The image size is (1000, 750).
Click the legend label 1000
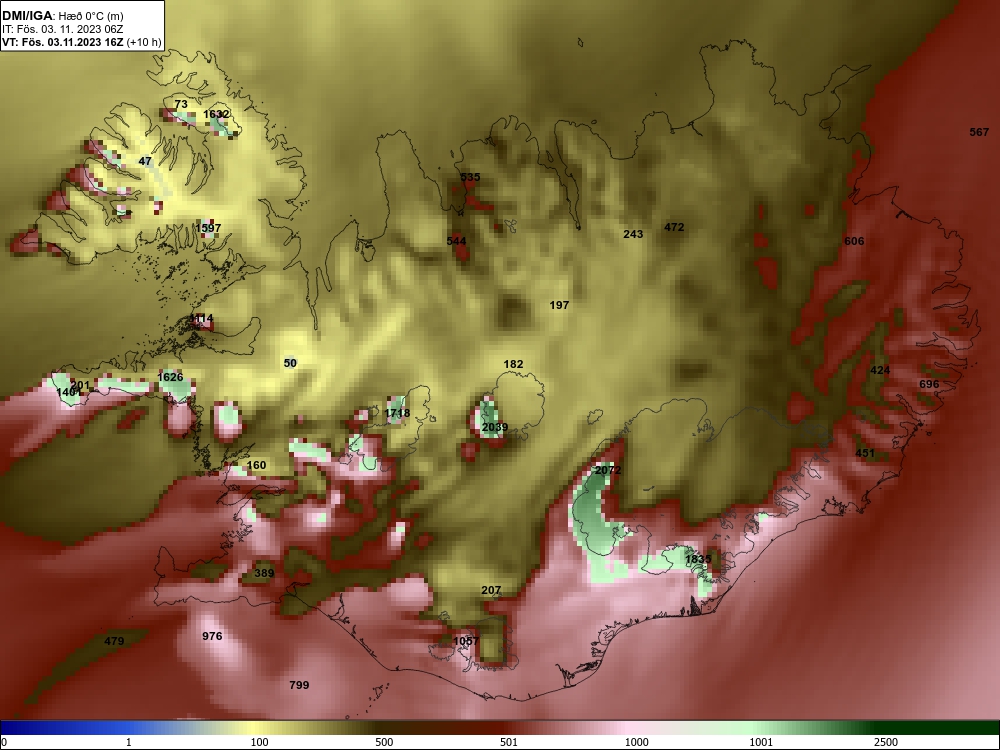pos(637,742)
